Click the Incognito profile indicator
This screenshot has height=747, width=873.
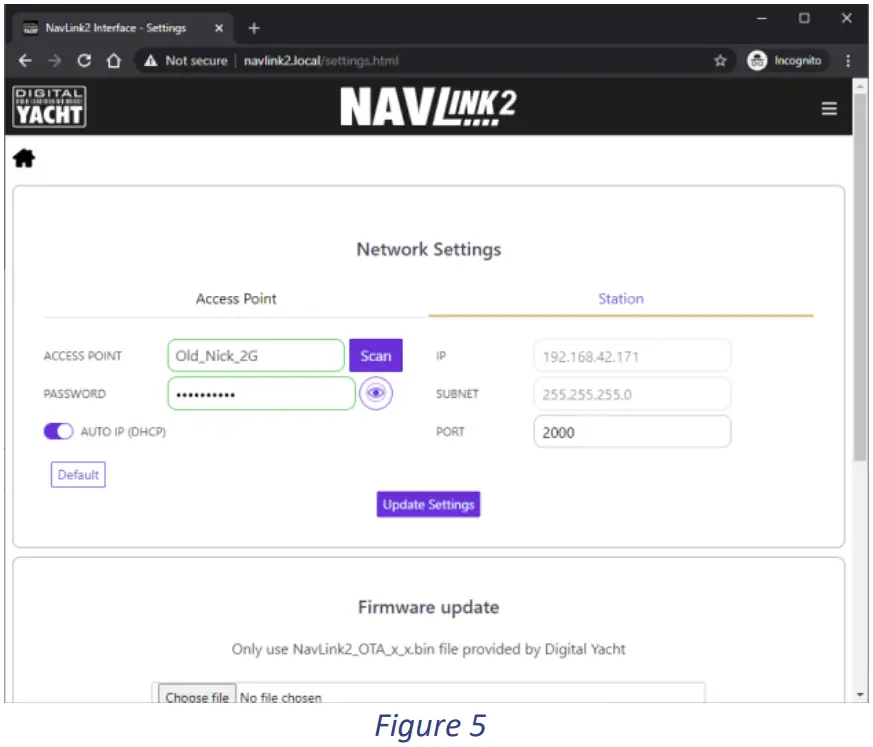pos(786,60)
